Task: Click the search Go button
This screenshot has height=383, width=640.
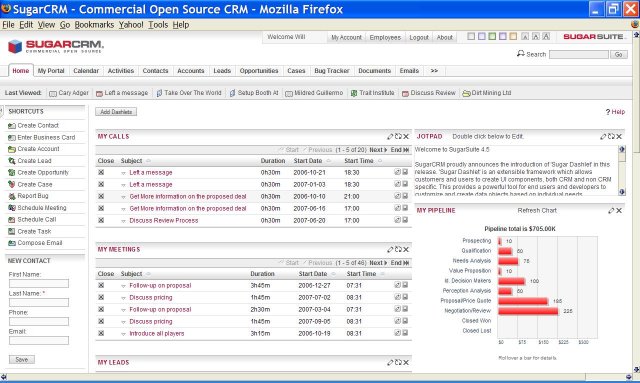Action: [x=619, y=54]
